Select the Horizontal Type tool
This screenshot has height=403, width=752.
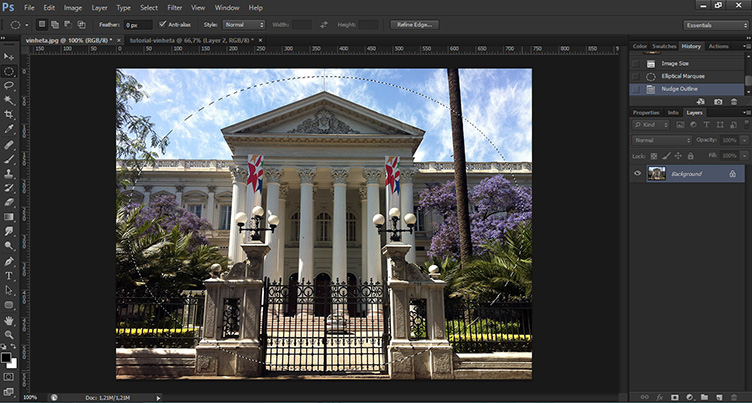pos(9,275)
